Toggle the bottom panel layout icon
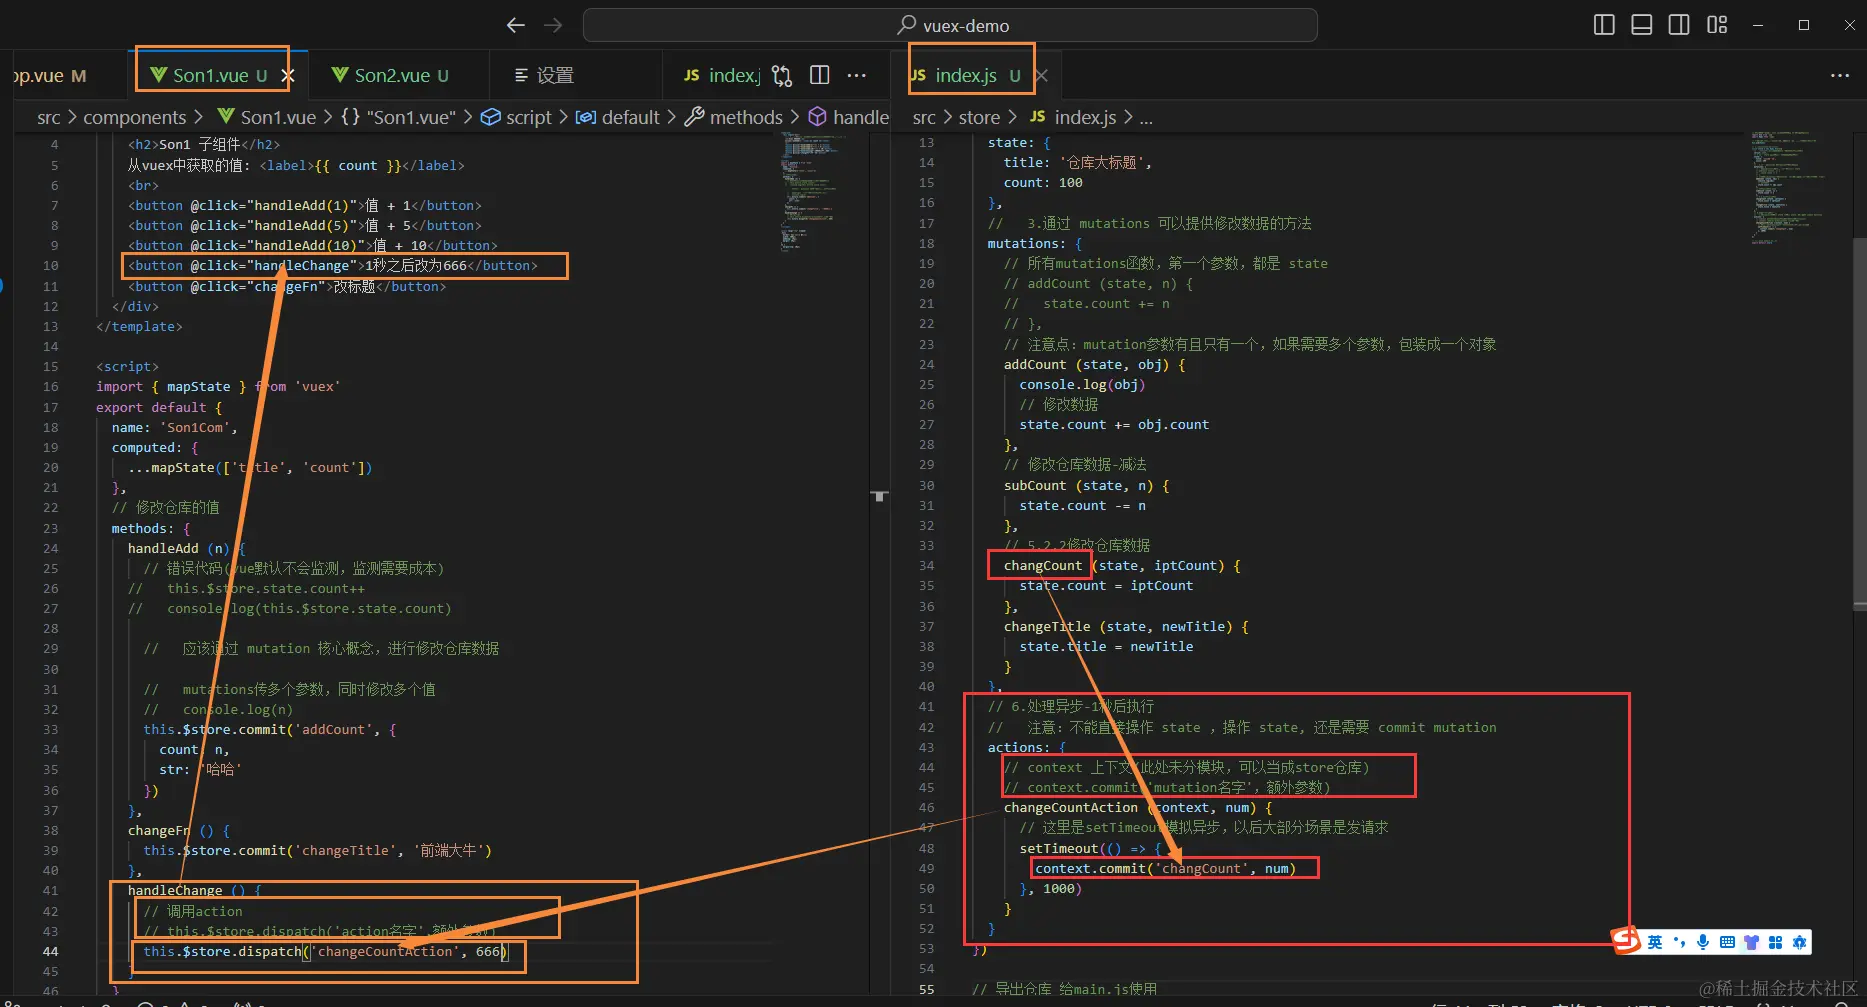 coord(1641,25)
